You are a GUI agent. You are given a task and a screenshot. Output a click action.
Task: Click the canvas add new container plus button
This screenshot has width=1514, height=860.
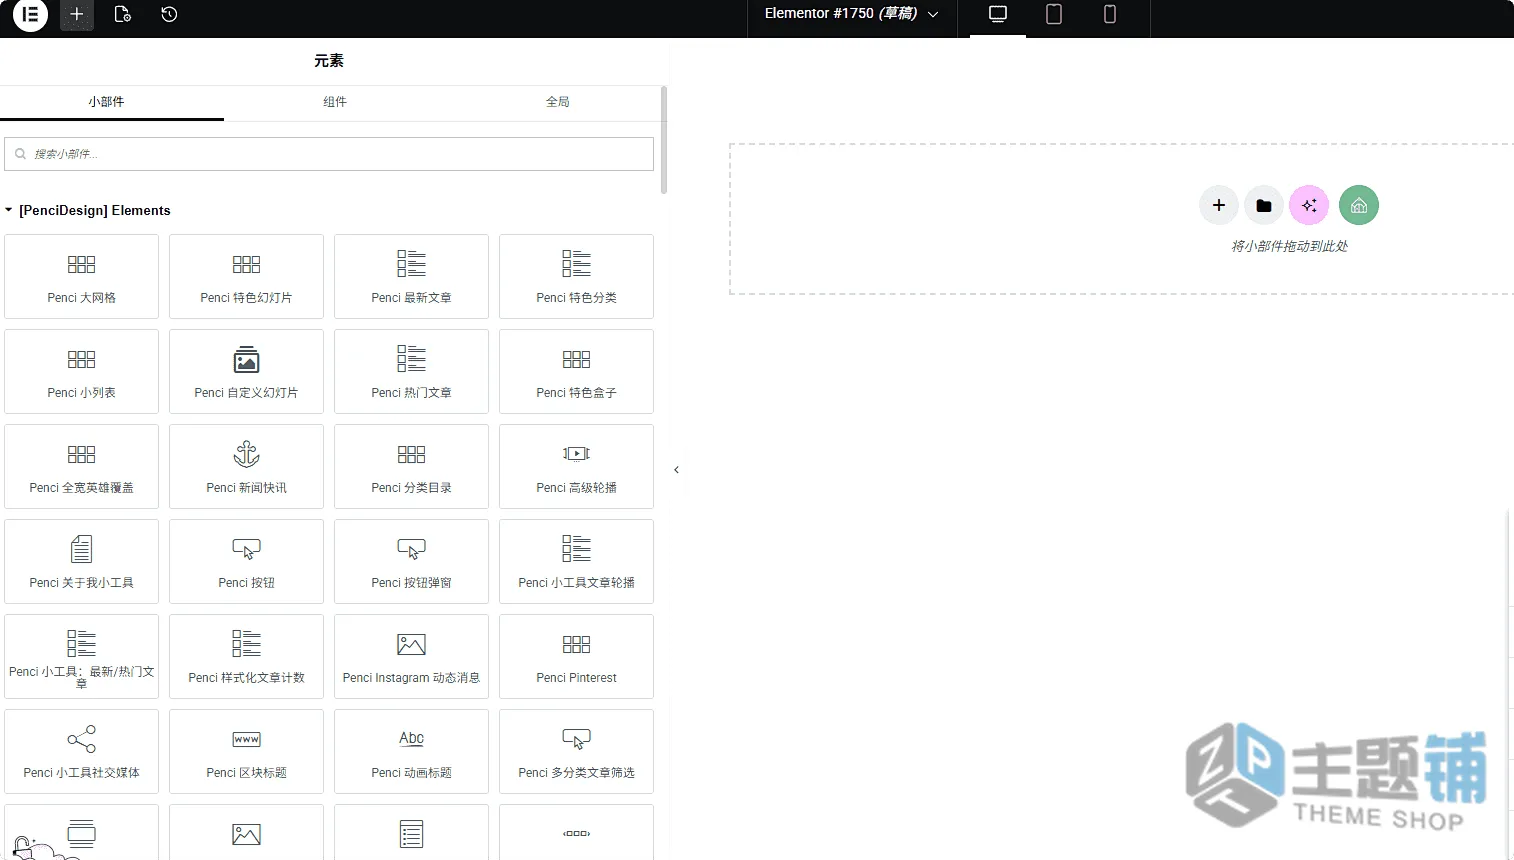tap(1219, 205)
